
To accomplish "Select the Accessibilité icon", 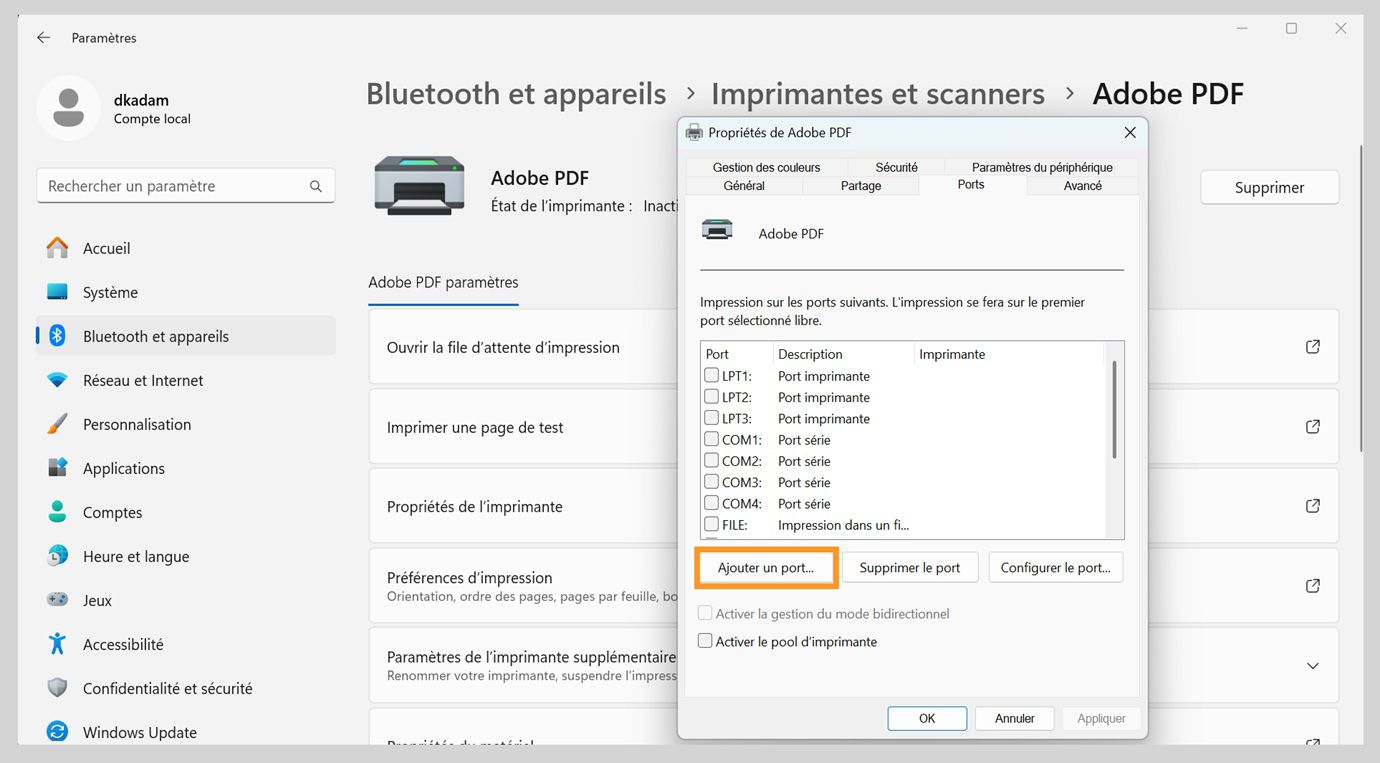I will pyautogui.click(x=57, y=644).
